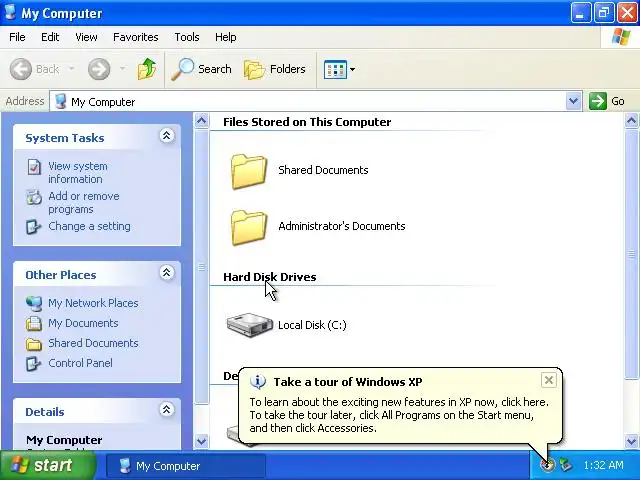
Task: Click the Forward navigation arrow
Action: point(99,69)
